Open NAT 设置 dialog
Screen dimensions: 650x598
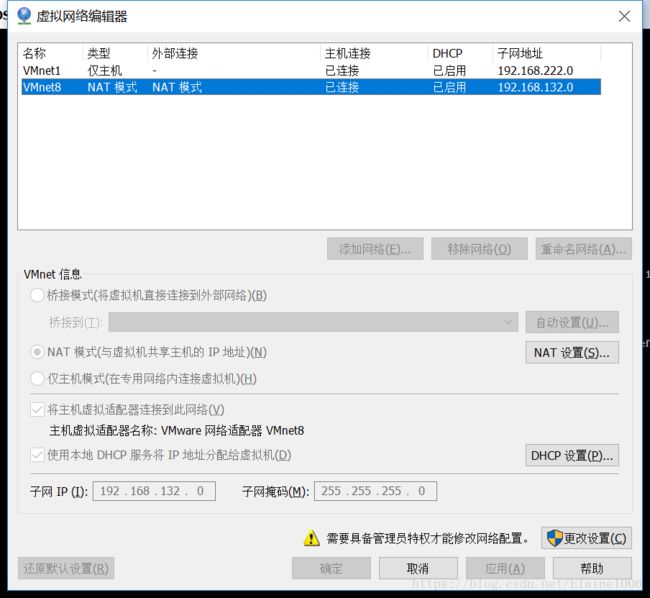(572, 353)
